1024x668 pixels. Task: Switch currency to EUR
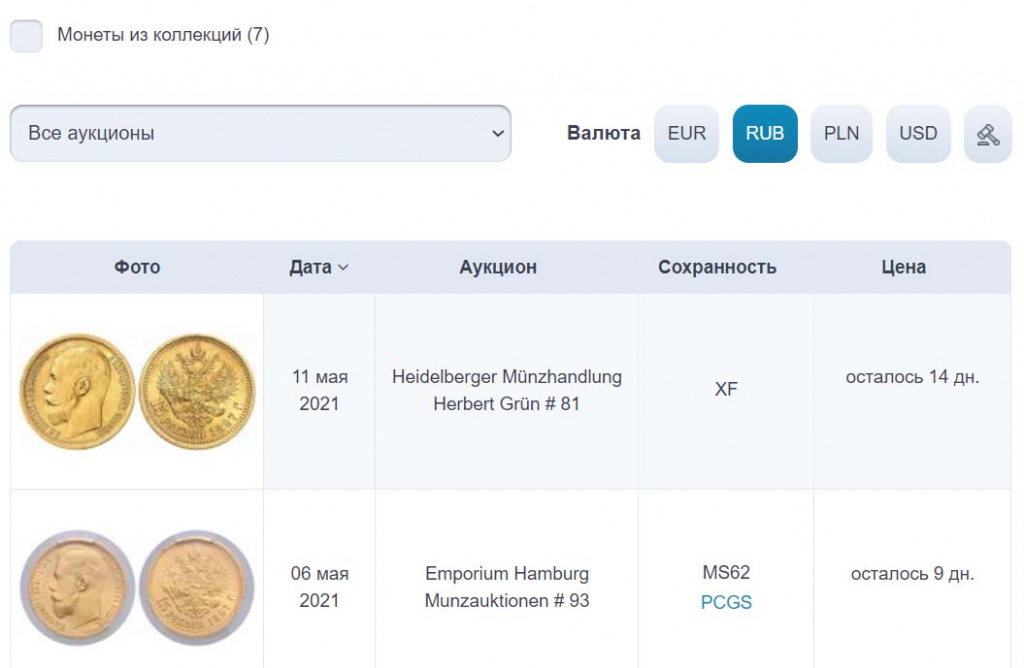coord(687,134)
